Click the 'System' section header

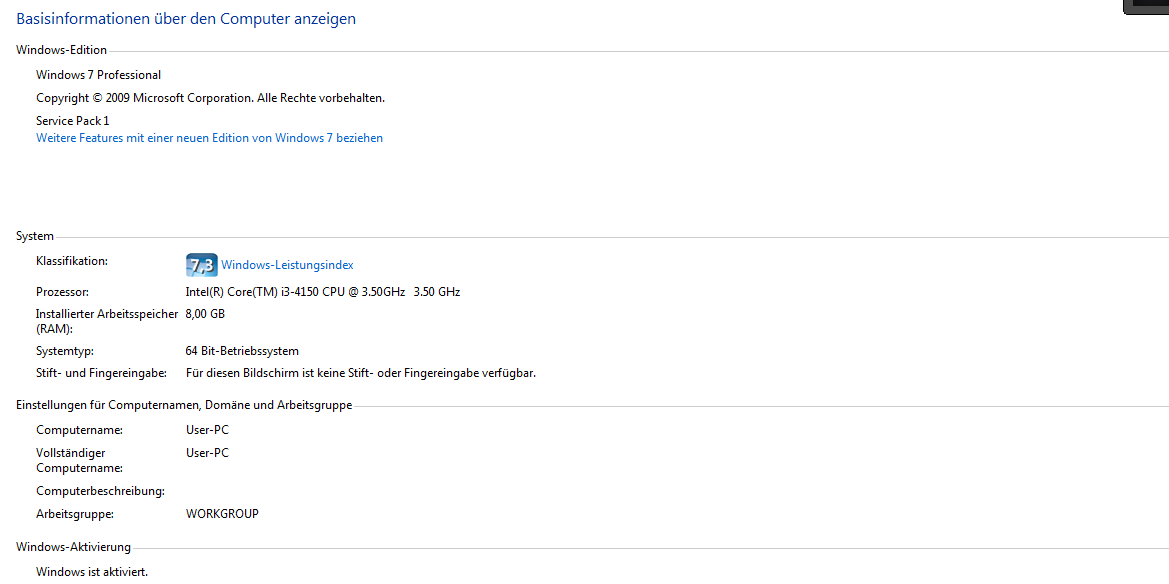pos(35,236)
